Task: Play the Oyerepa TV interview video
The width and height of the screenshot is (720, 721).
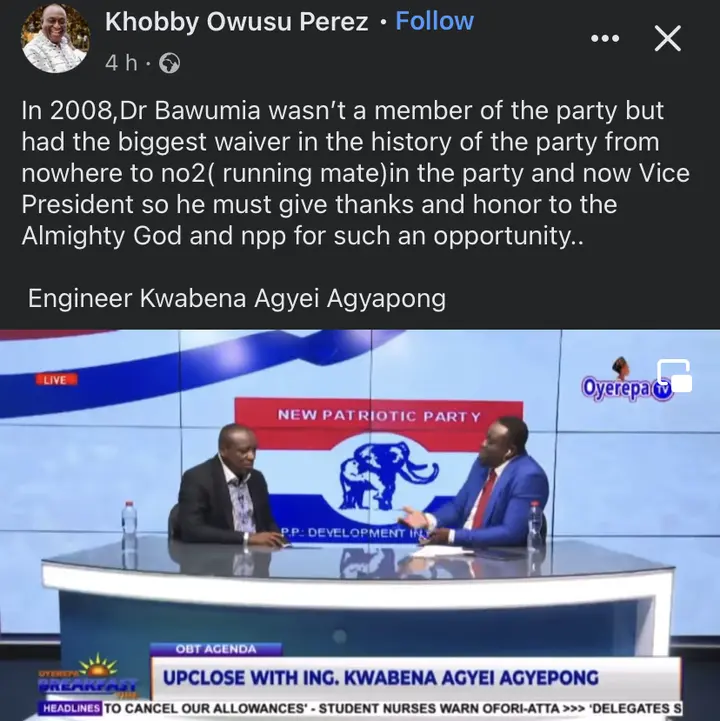Action: pyautogui.click(x=360, y=525)
